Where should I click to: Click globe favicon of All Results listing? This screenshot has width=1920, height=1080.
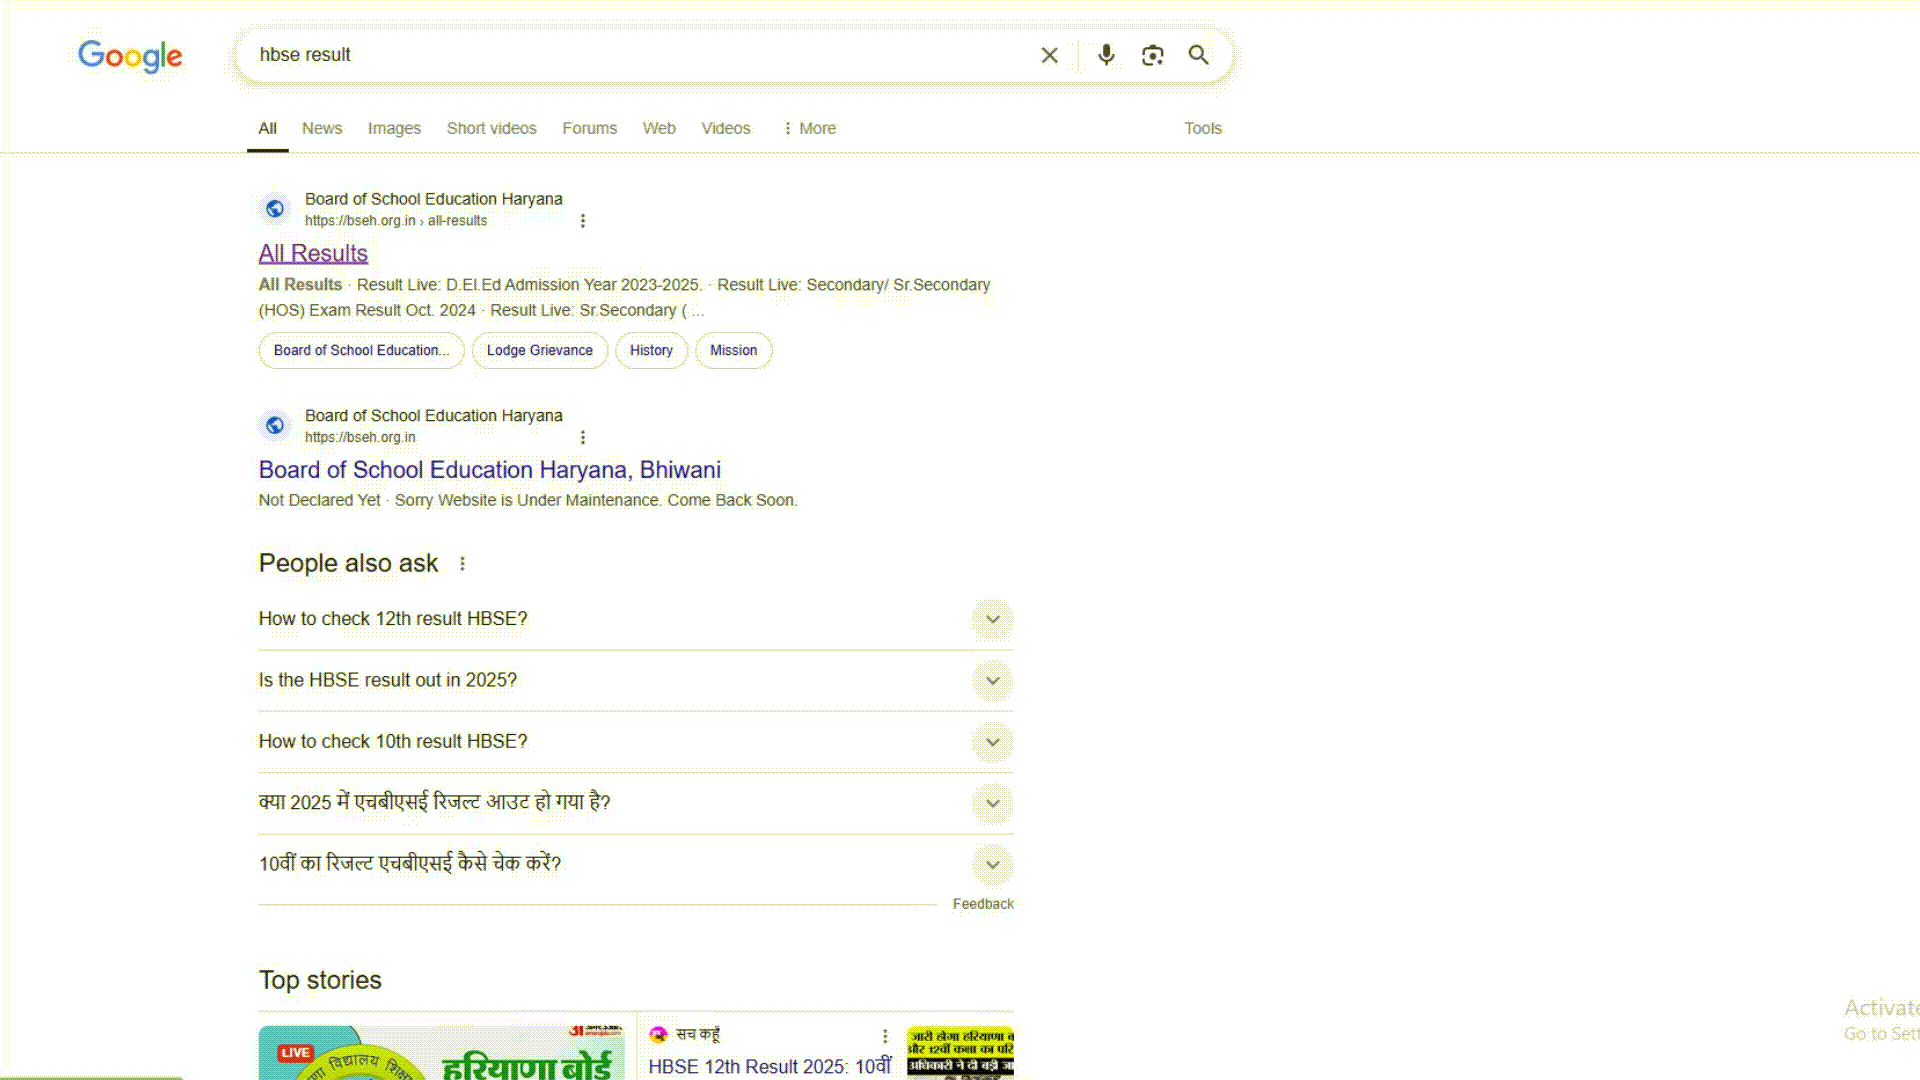(x=275, y=209)
